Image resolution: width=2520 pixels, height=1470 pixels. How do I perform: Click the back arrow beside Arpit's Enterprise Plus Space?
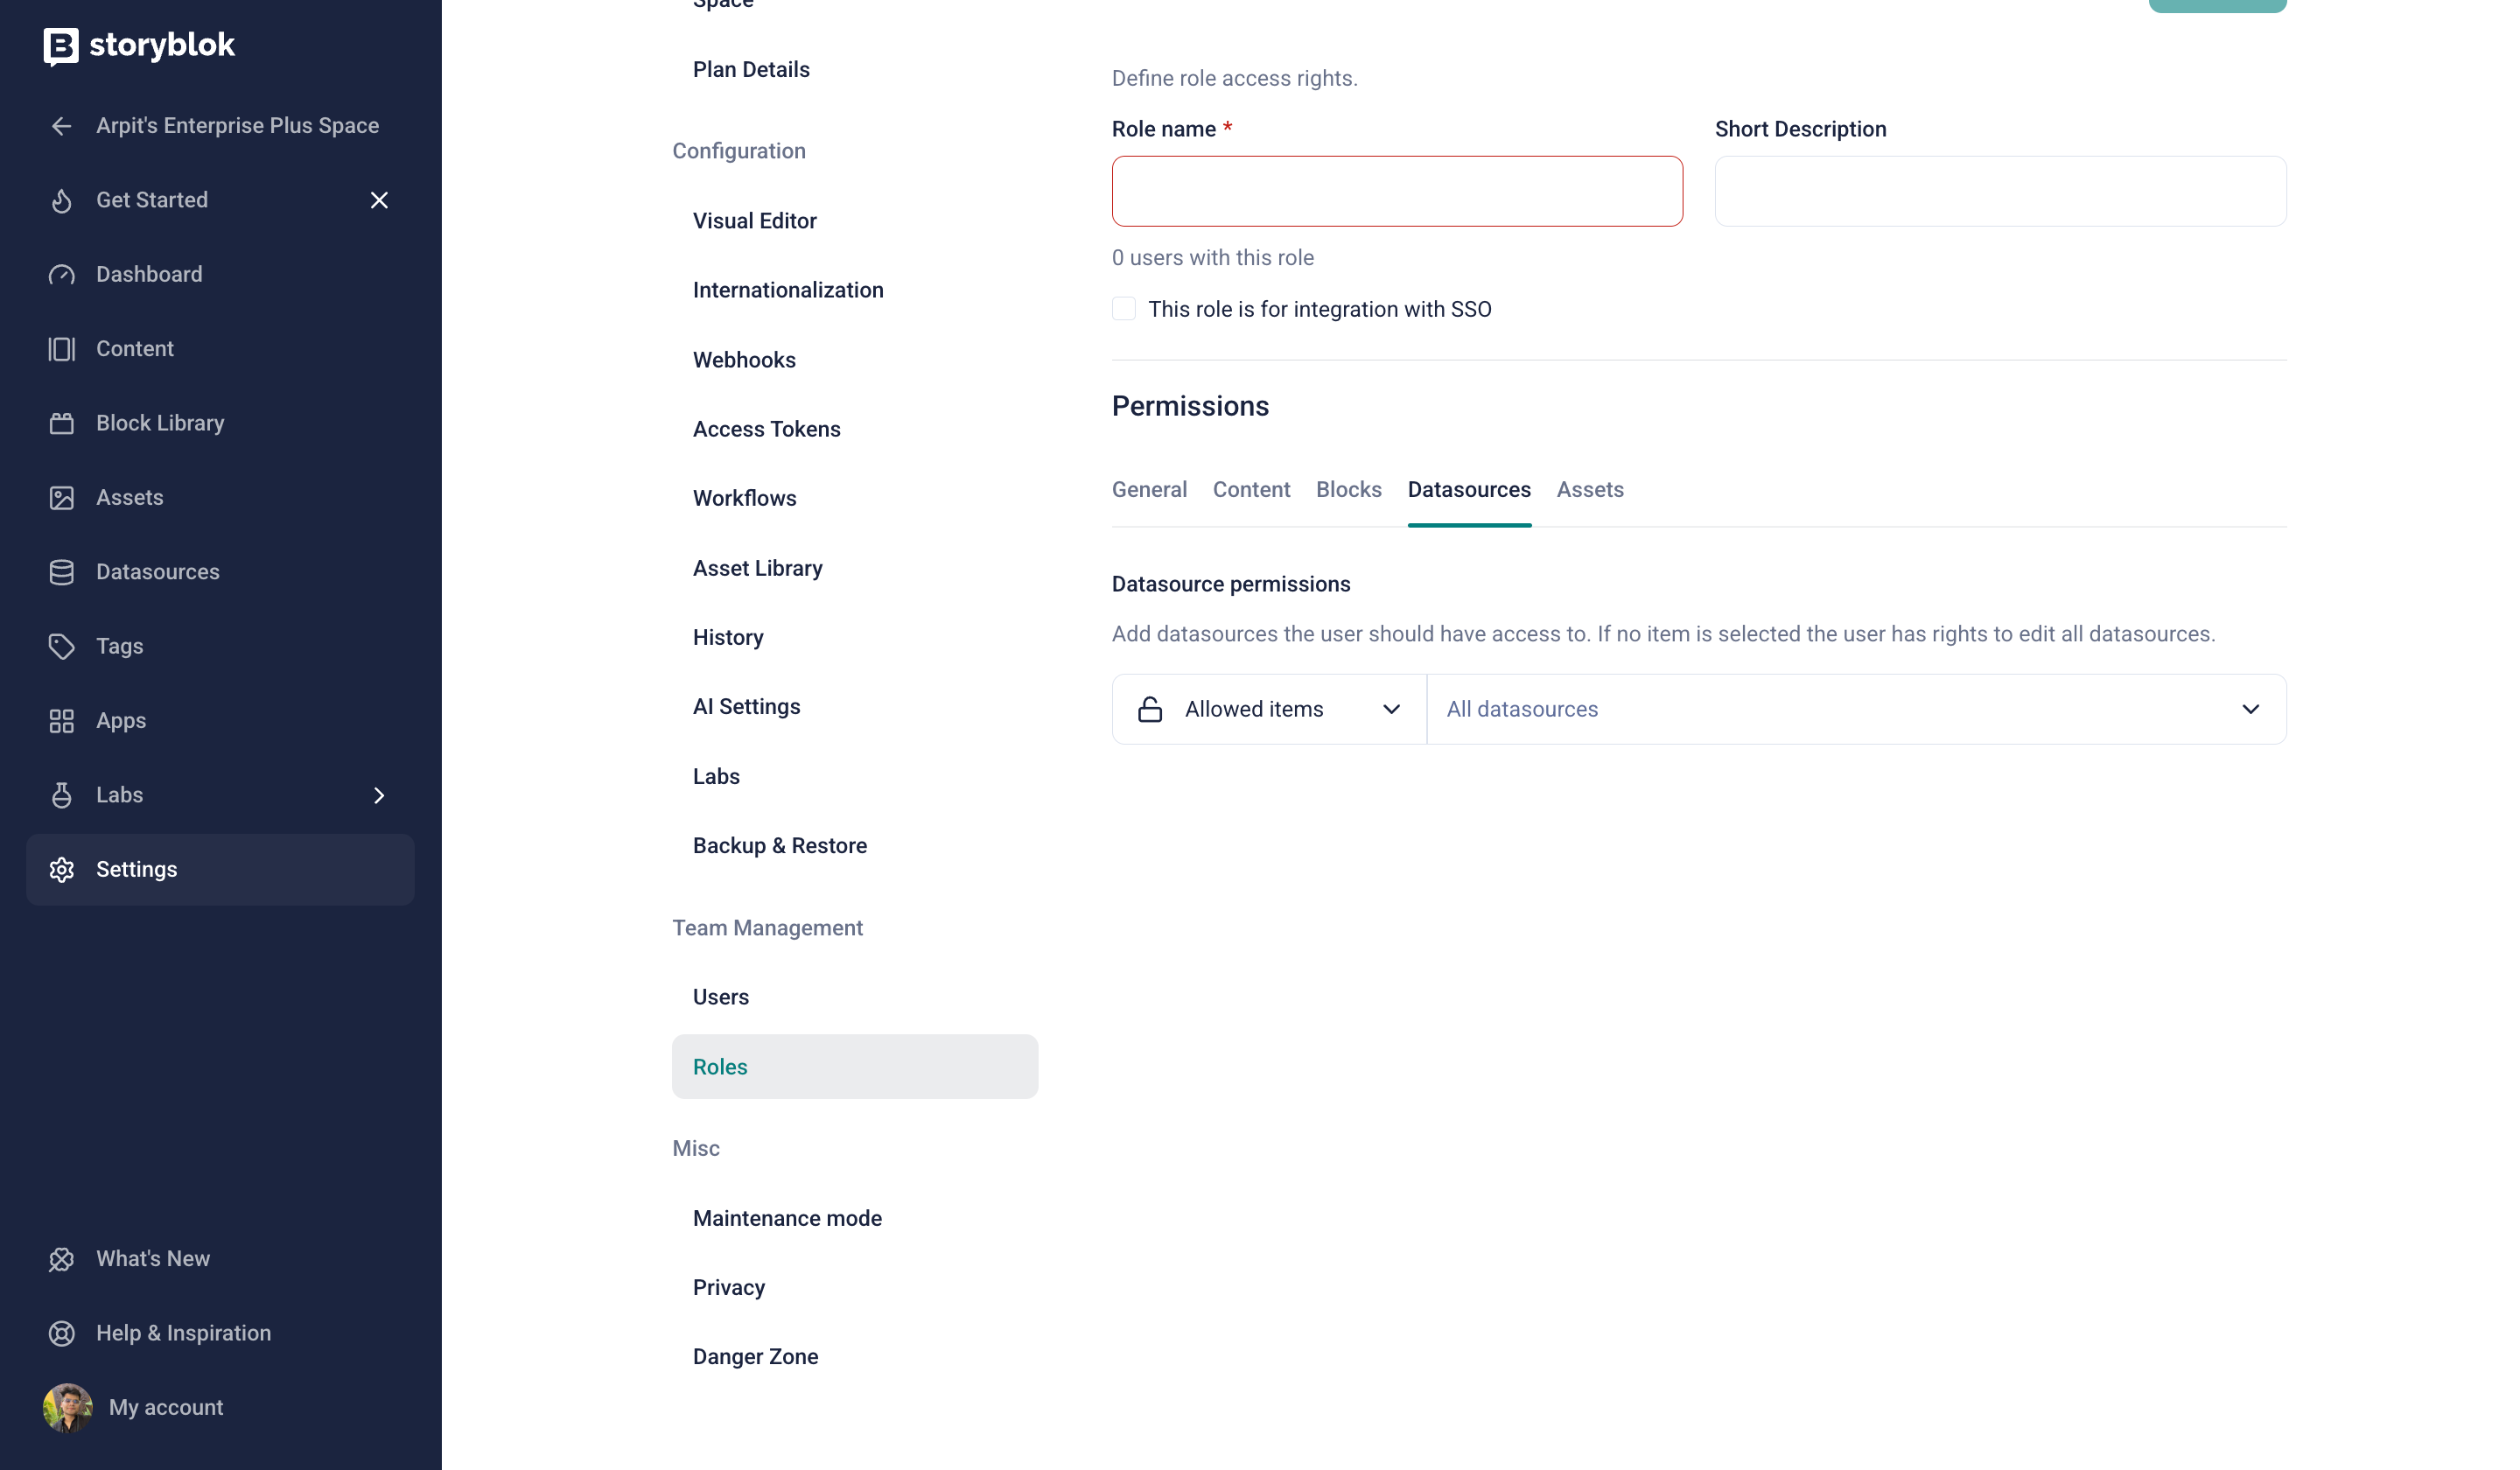(61, 126)
